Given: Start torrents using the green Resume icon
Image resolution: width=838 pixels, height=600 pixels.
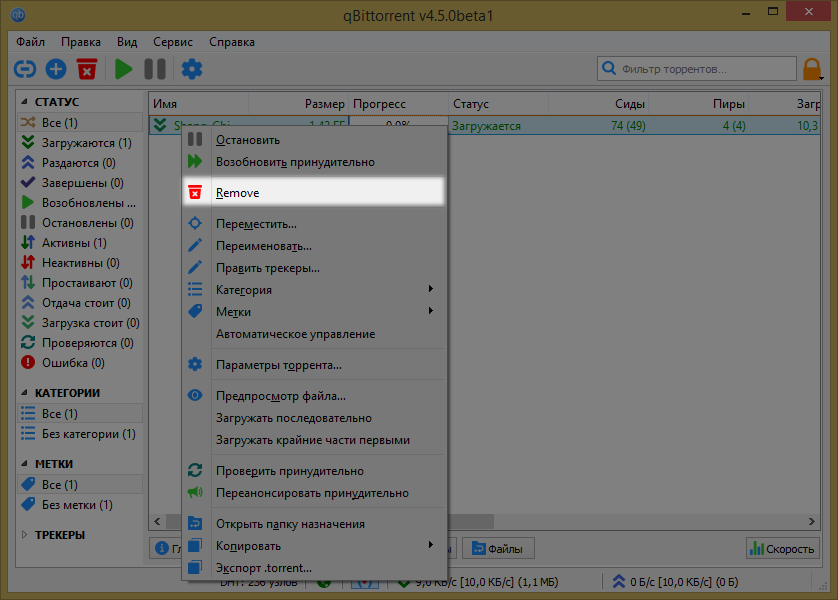Looking at the screenshot, I should pos(122,69).
